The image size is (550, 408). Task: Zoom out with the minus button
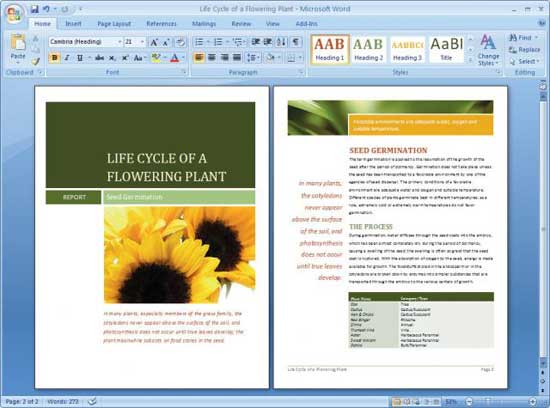469,401
